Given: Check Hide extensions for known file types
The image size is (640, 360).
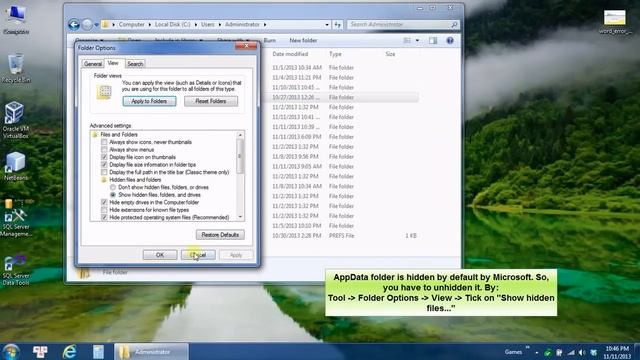Looking at the screenshot, I should click(104, 210).
